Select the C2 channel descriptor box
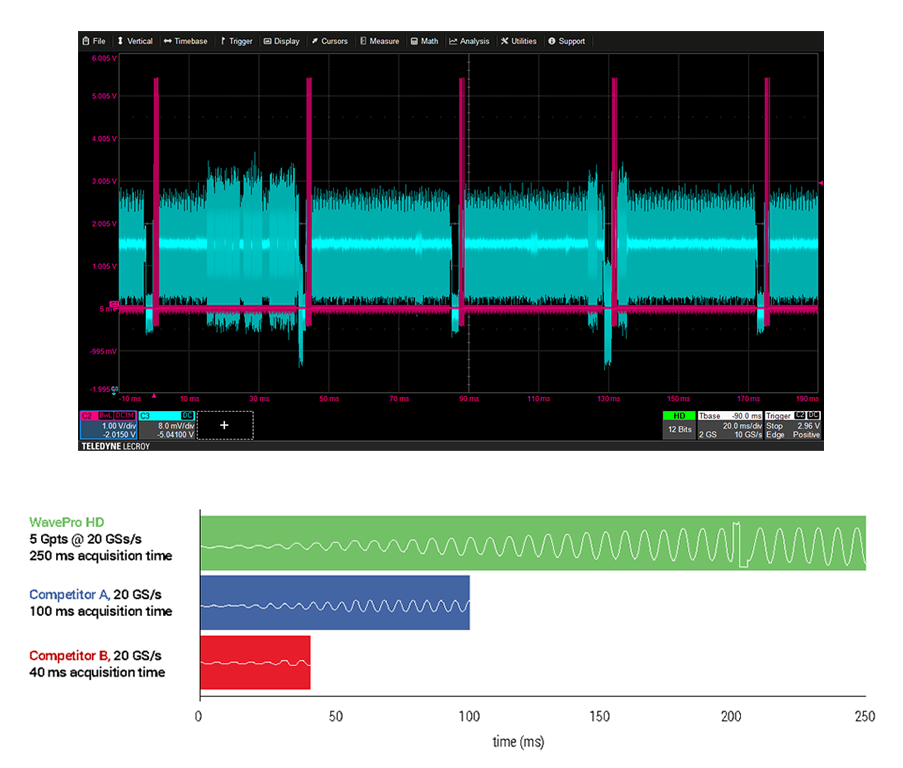The height and width of the screenshot is (768, 903). coord(108,424)
